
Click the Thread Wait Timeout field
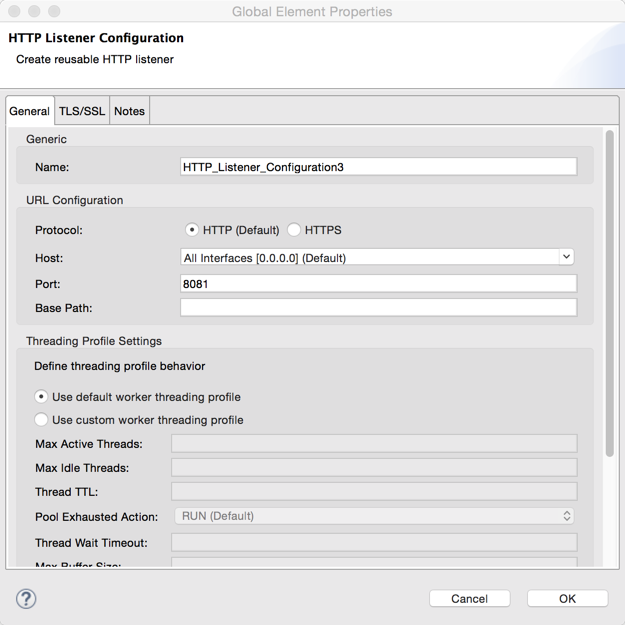pos(374,542)
